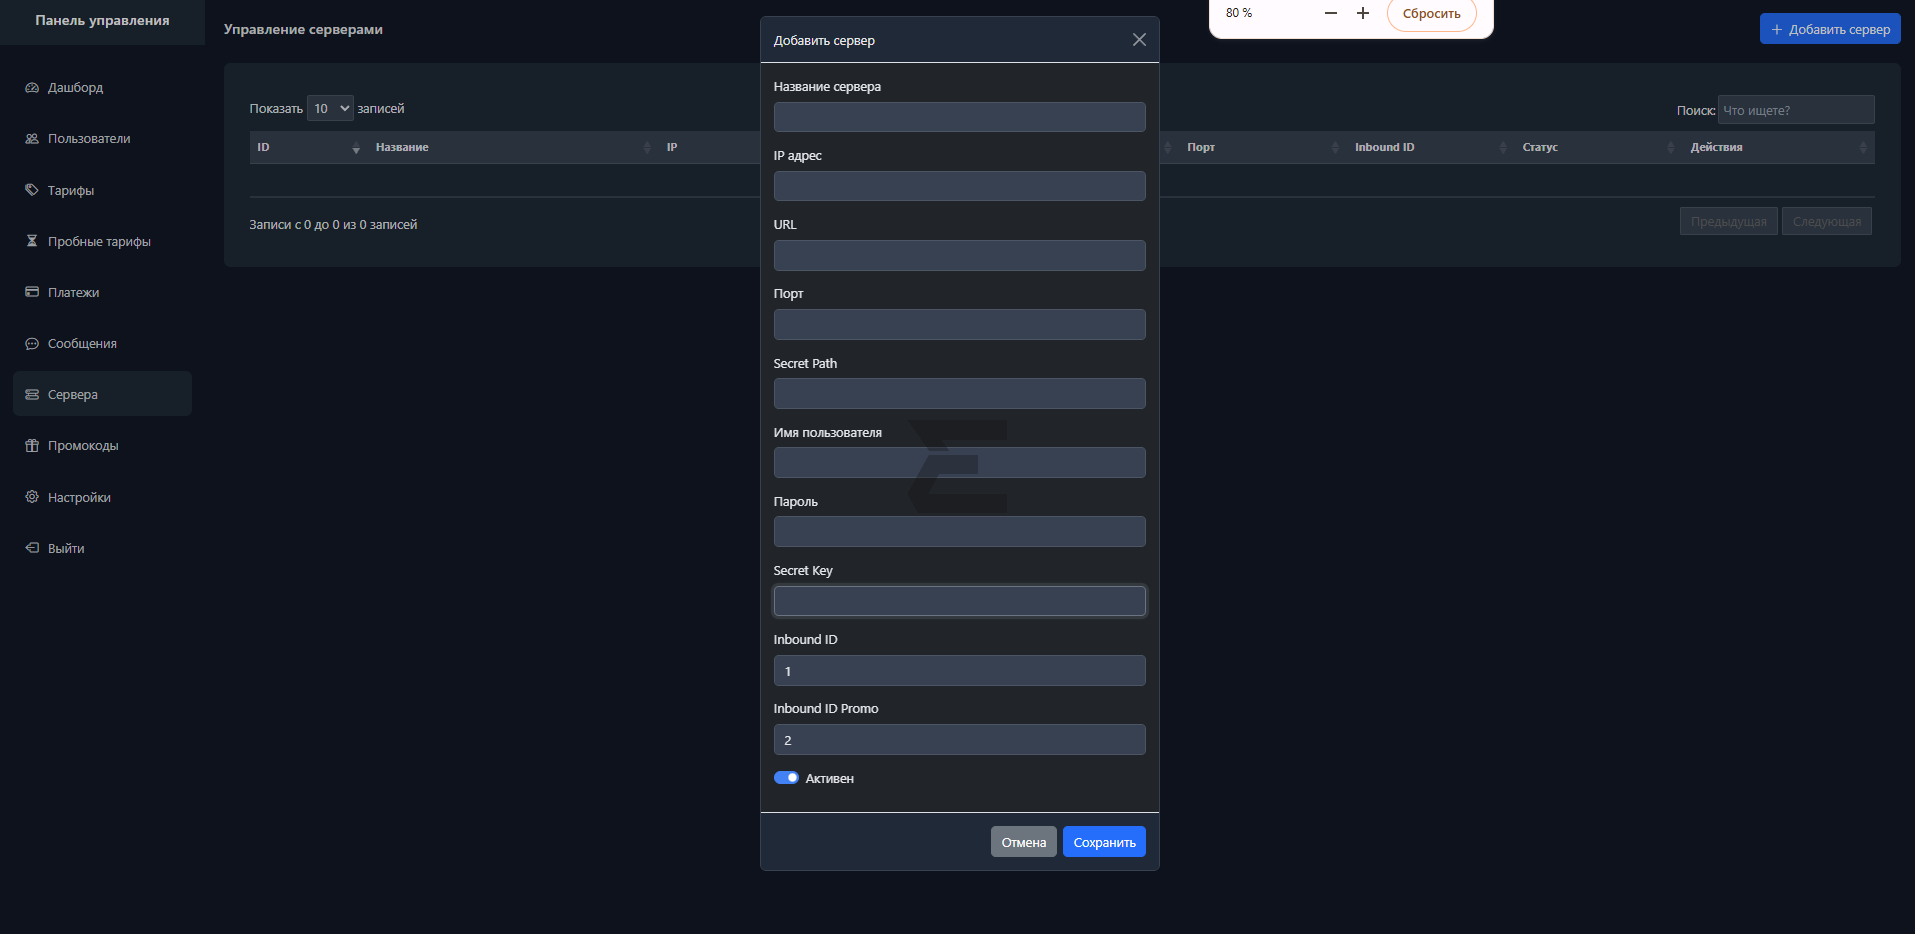This screenshot has width=1915, height=934.
Task: Focus the Название сервера input field
Action: pos(959,117)
